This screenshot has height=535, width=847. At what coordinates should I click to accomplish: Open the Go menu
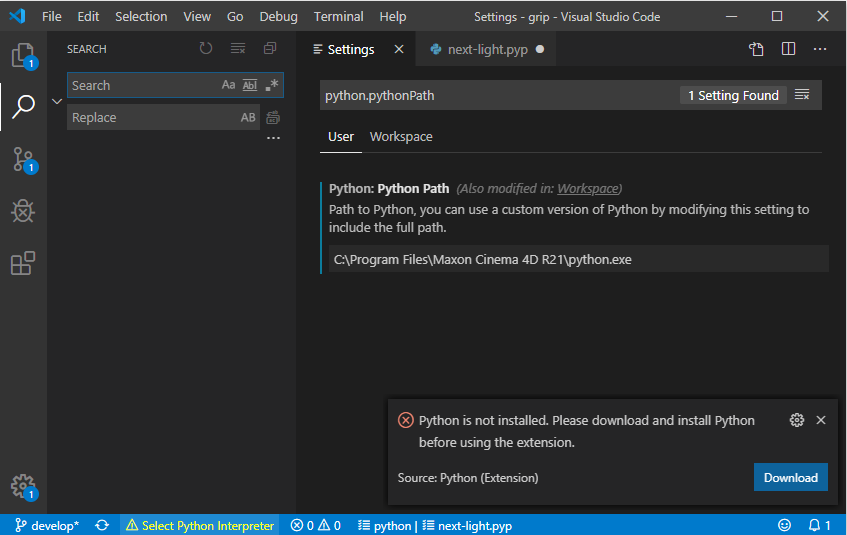pos(235,17)
